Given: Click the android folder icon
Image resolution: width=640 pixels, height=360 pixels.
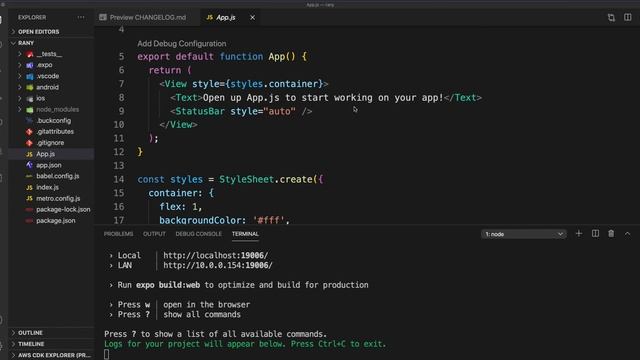Looking at the screenshot, I should pyautogui.click(x=29, y=87).
